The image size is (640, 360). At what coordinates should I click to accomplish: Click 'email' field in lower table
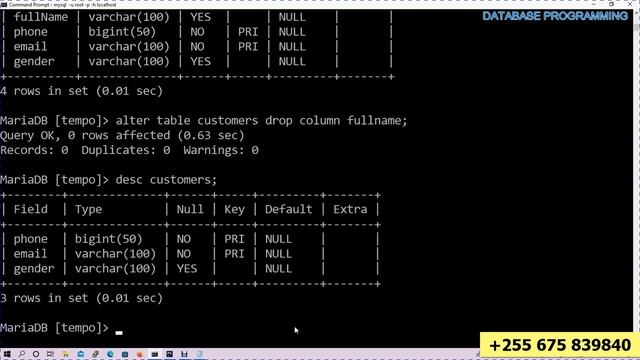pos(31,254)
